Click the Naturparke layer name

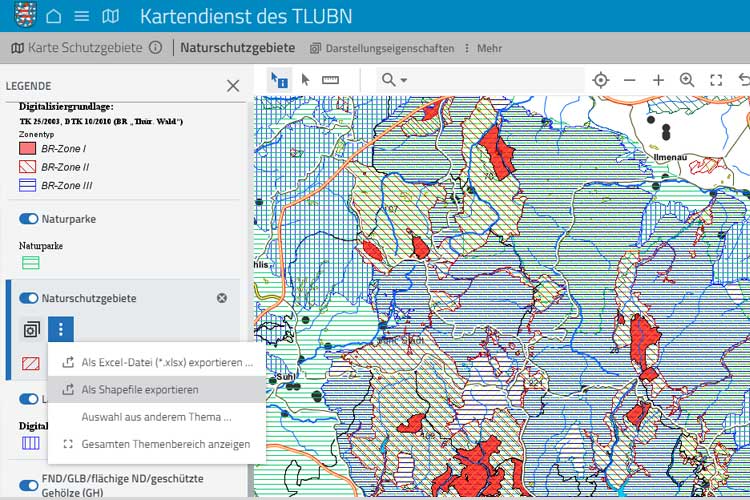click(69, 219)
